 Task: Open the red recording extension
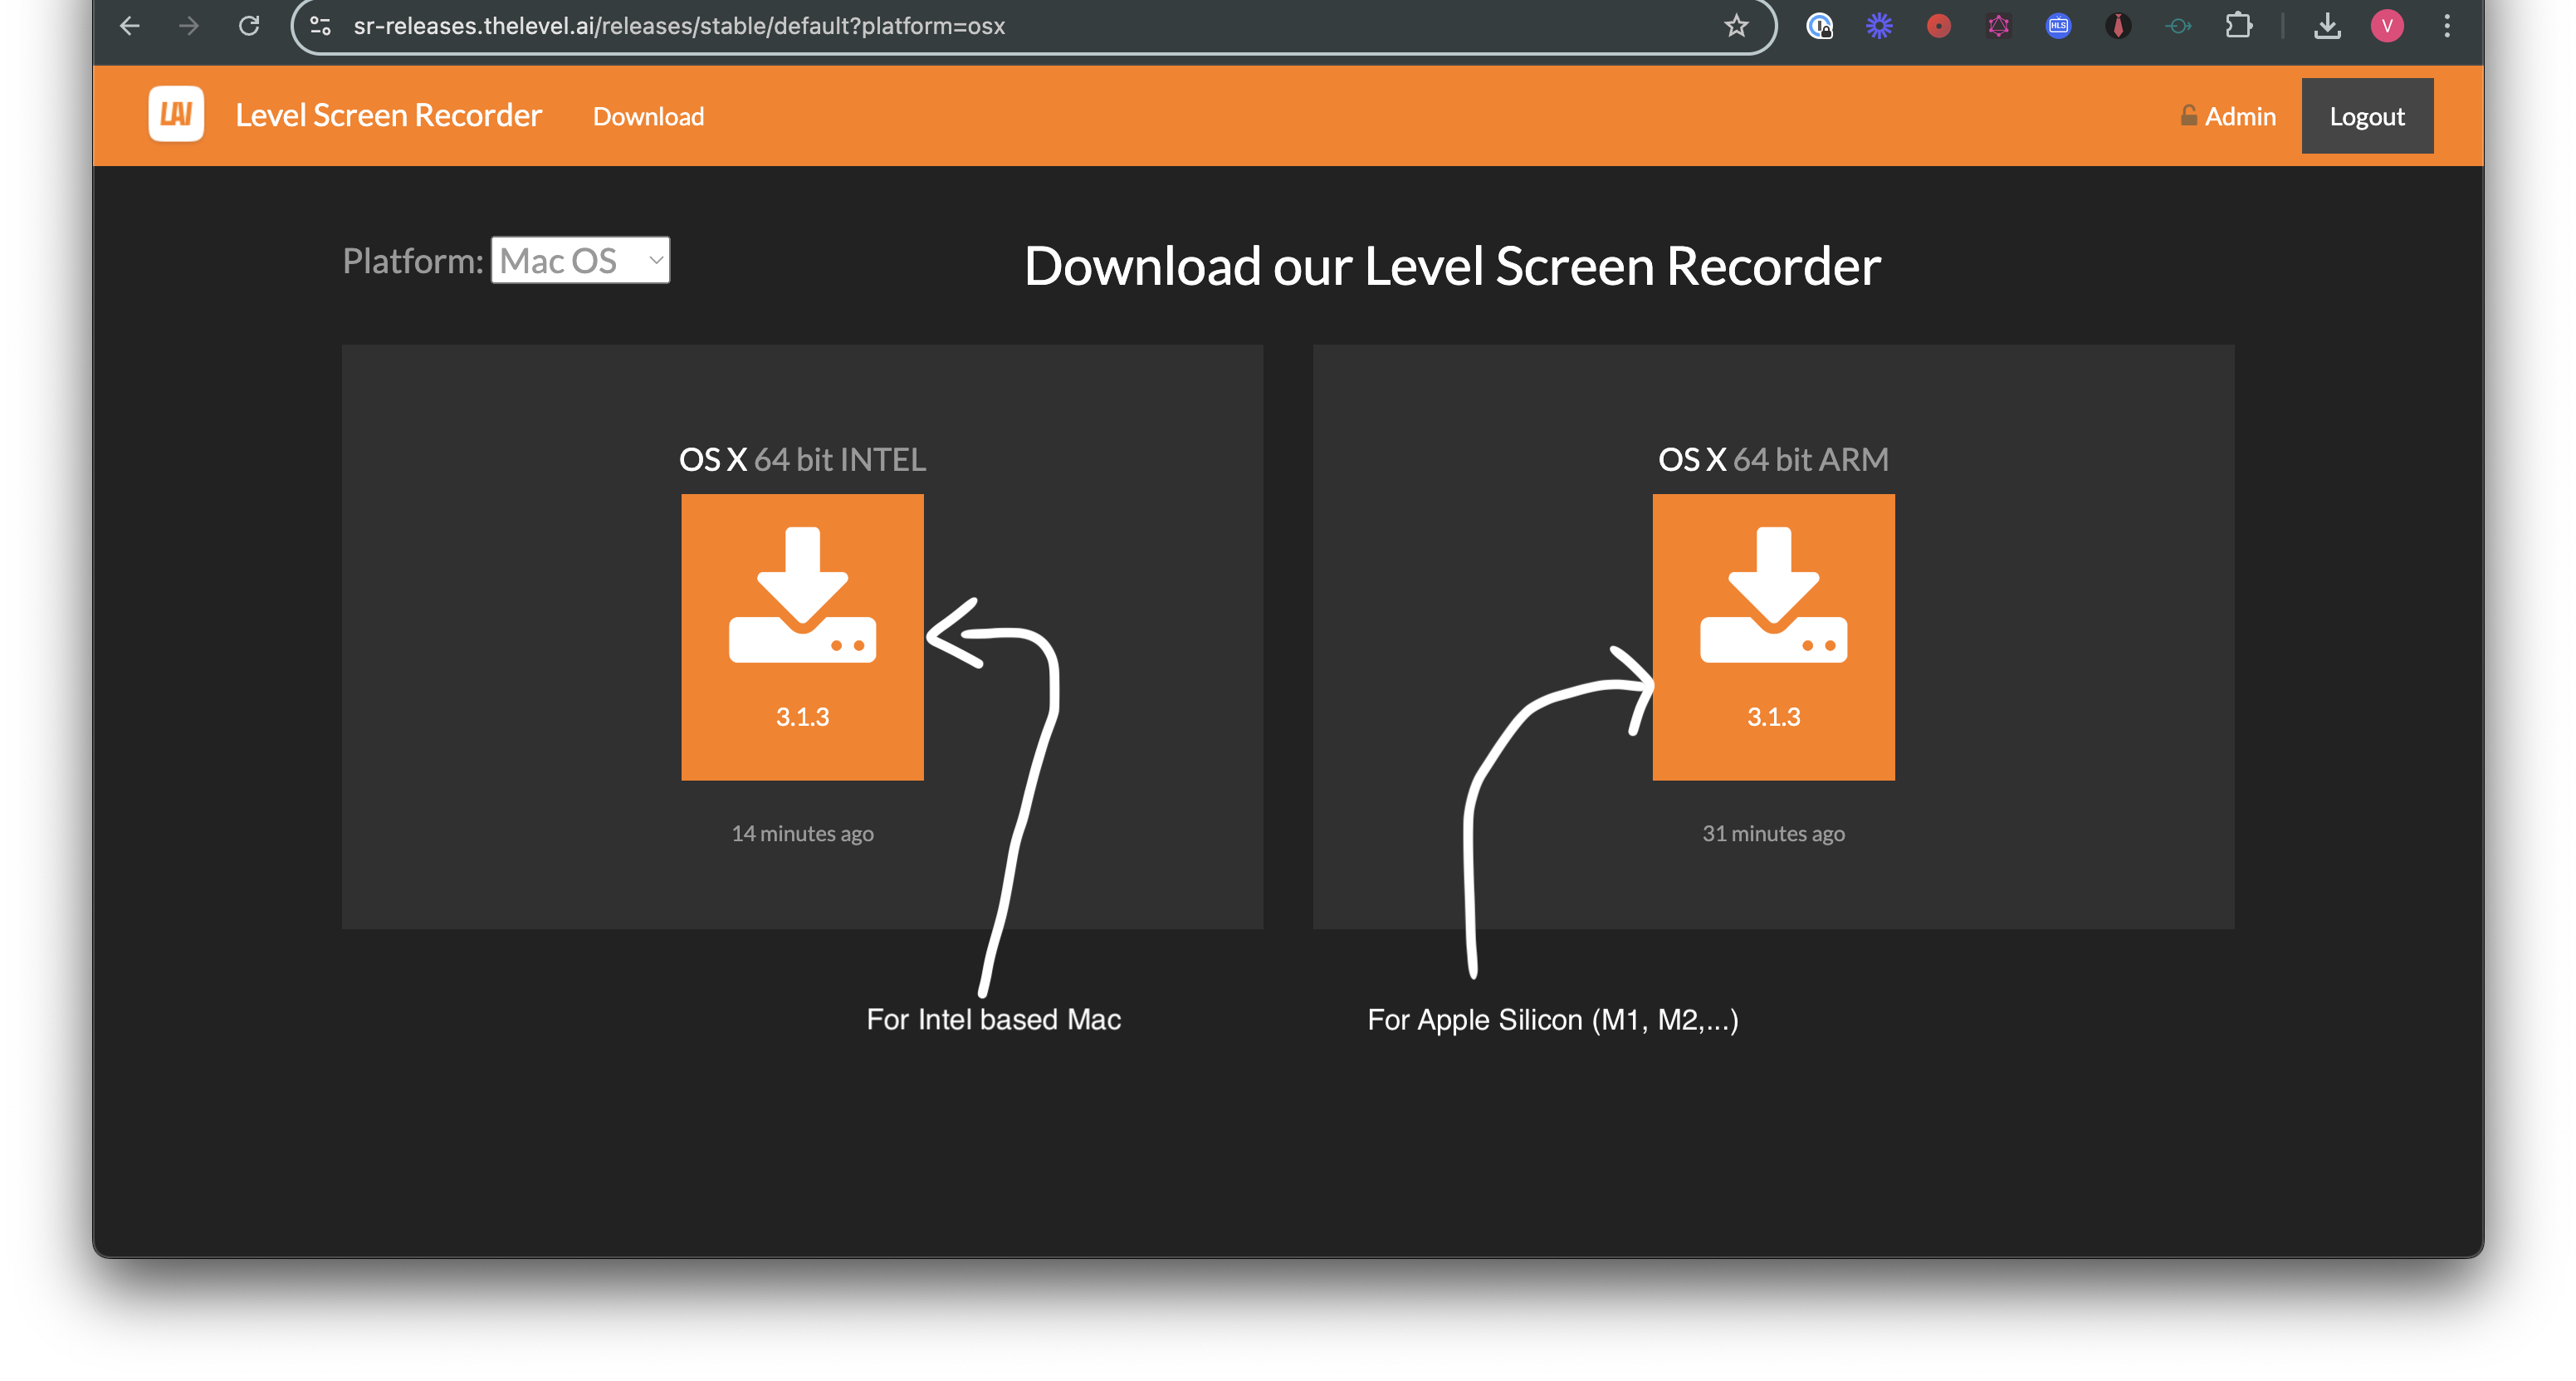coord(1938,26)
